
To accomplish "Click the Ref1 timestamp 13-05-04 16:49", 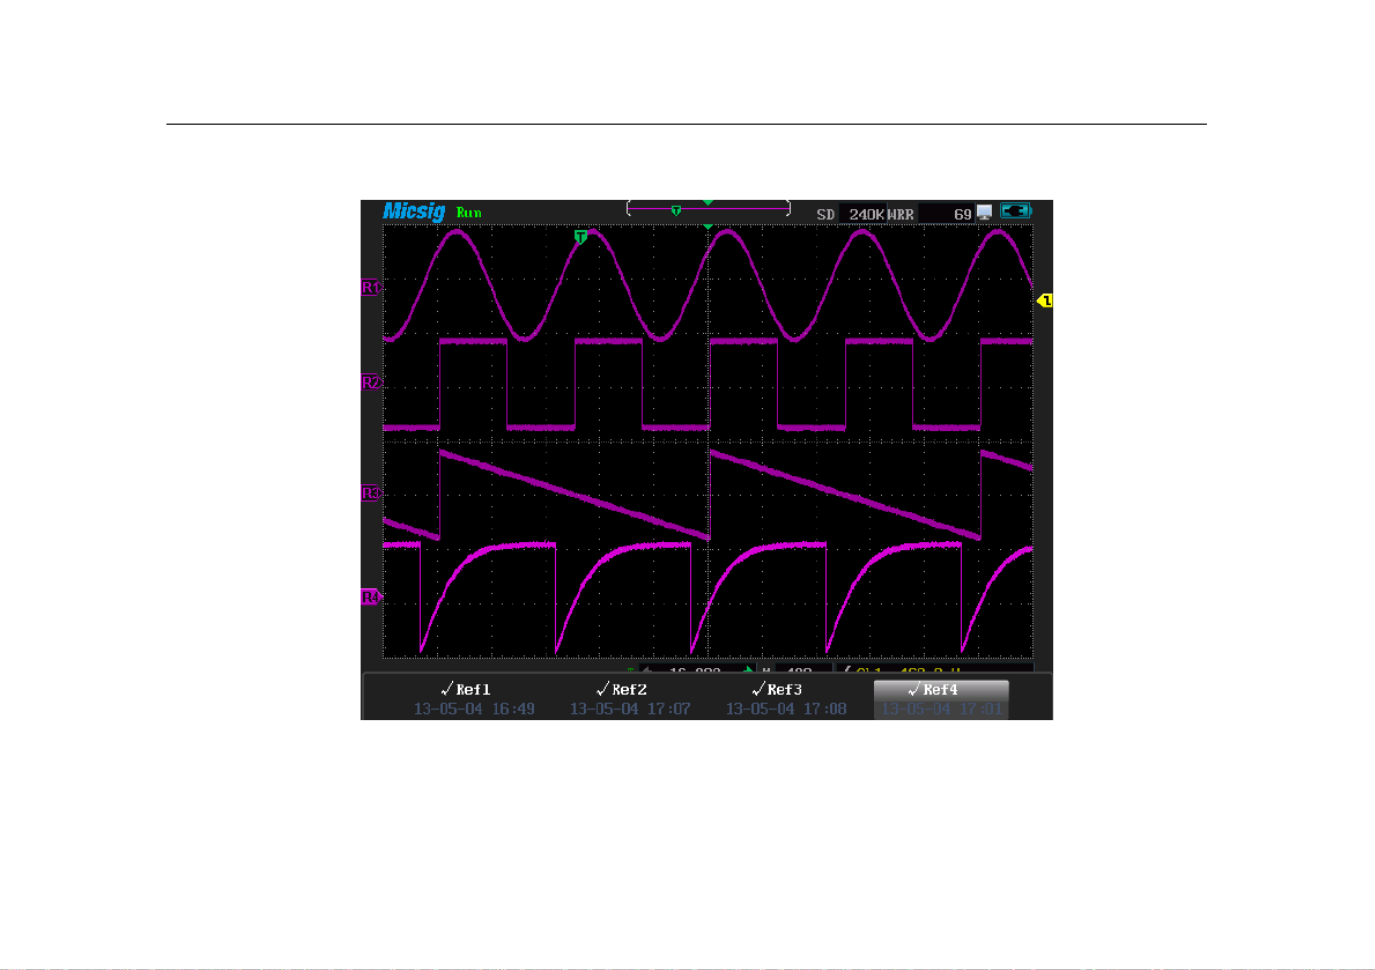I will point(474,708).
